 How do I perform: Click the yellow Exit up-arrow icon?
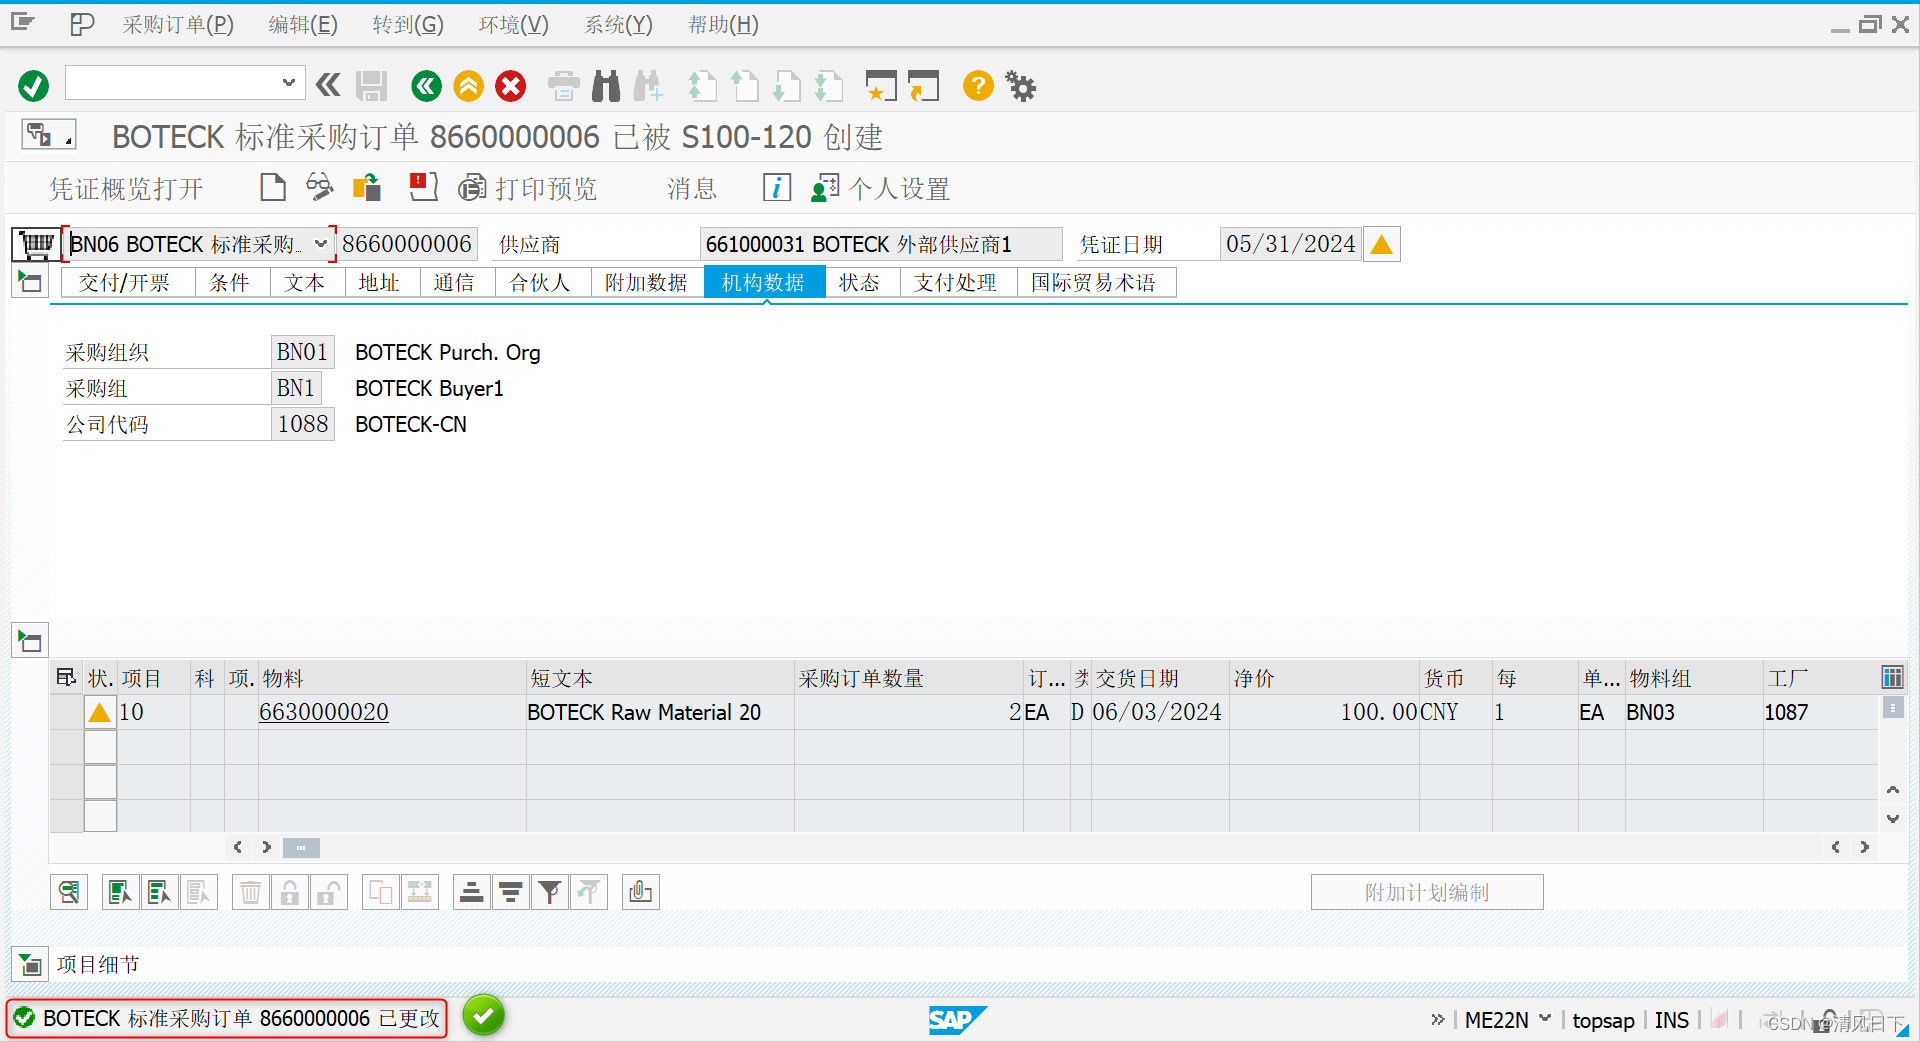click(x=468, y=86)
